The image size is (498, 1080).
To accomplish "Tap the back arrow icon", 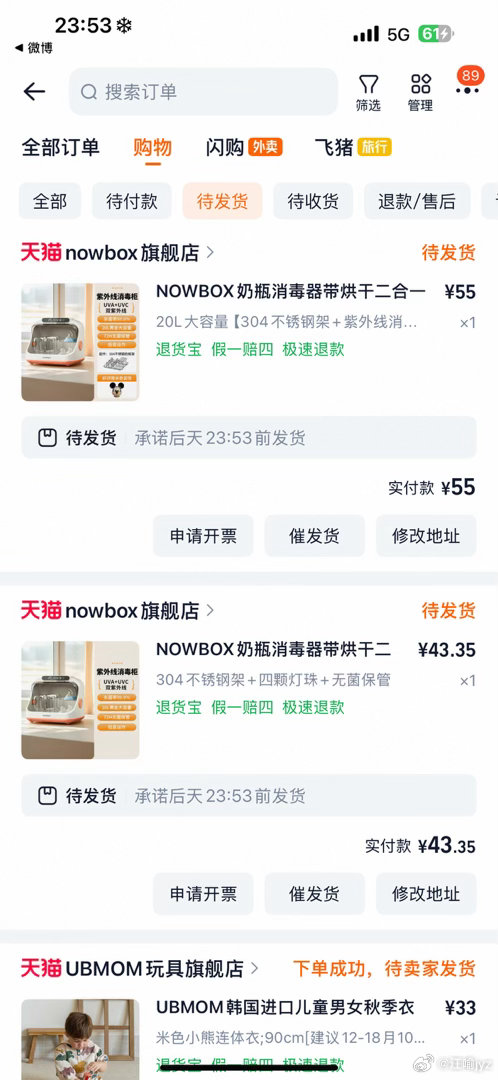I will [x=34, y=92].
